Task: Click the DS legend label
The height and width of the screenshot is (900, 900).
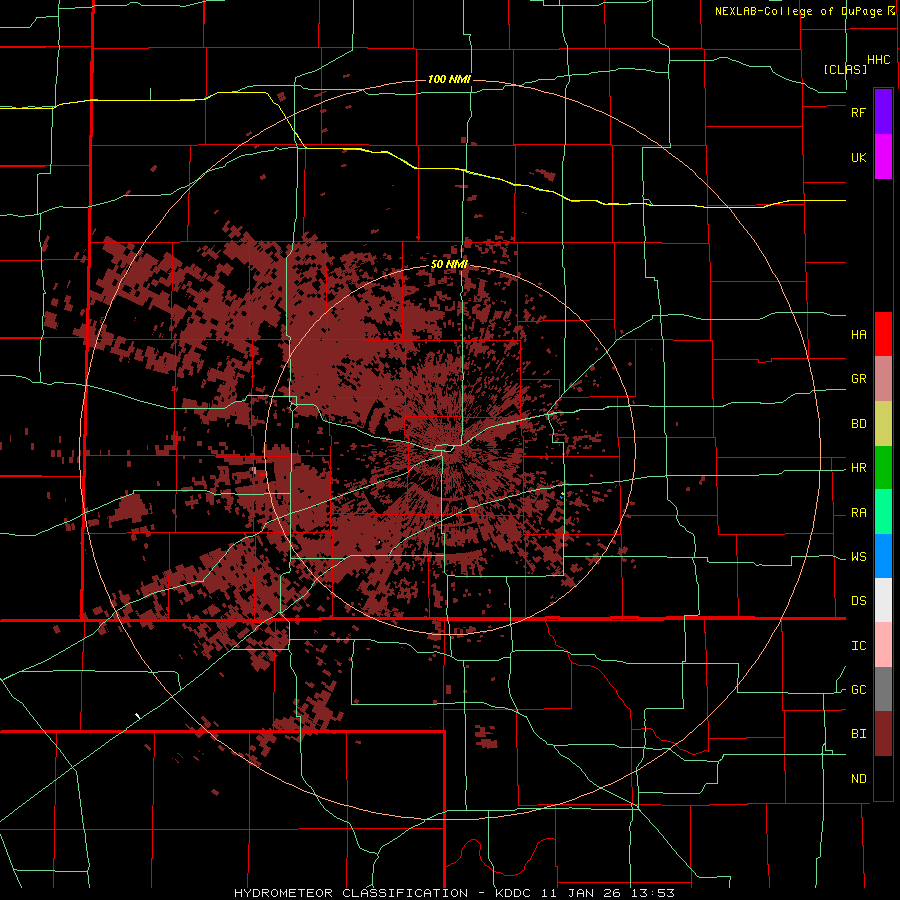Action: pos(858,600)
